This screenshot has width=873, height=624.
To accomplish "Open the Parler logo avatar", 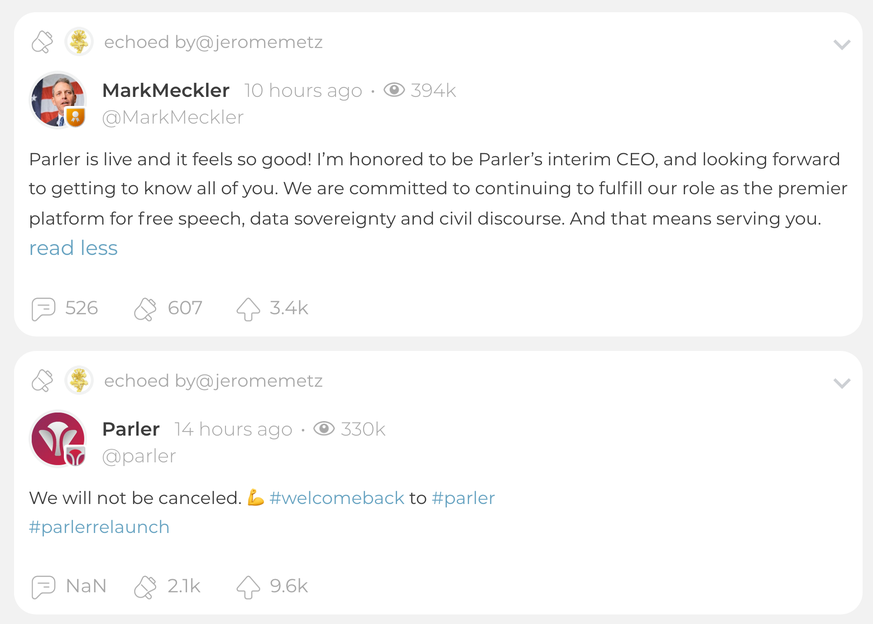I will 58,440.
